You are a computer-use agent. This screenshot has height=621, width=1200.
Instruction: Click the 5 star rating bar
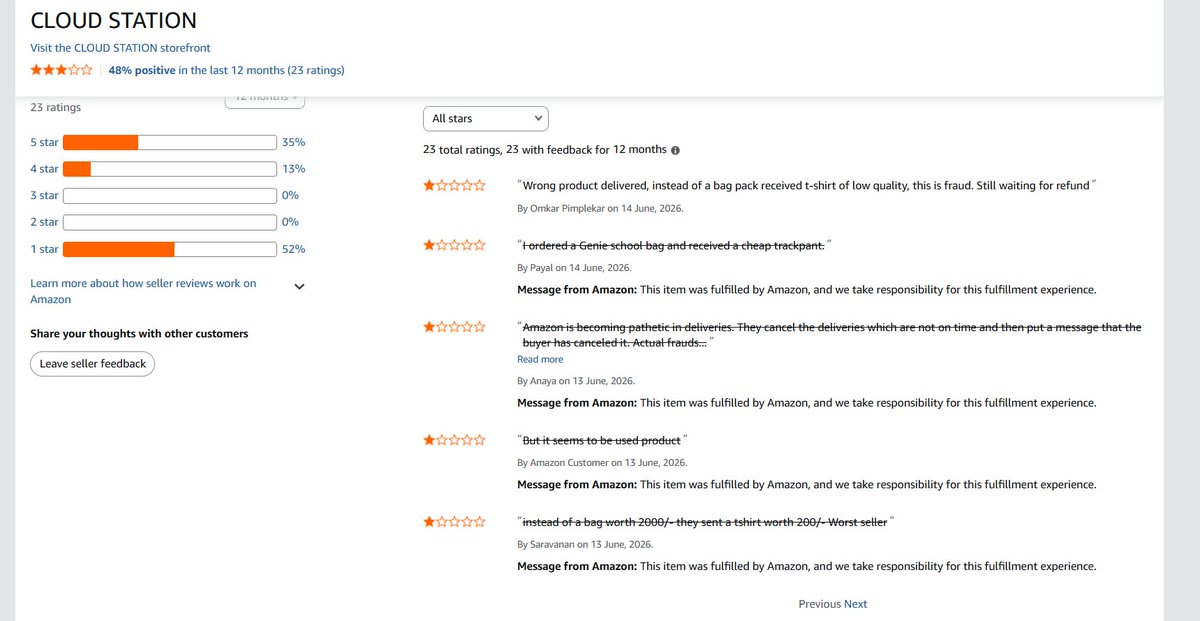pyautogui.click(x=170, y=142)
